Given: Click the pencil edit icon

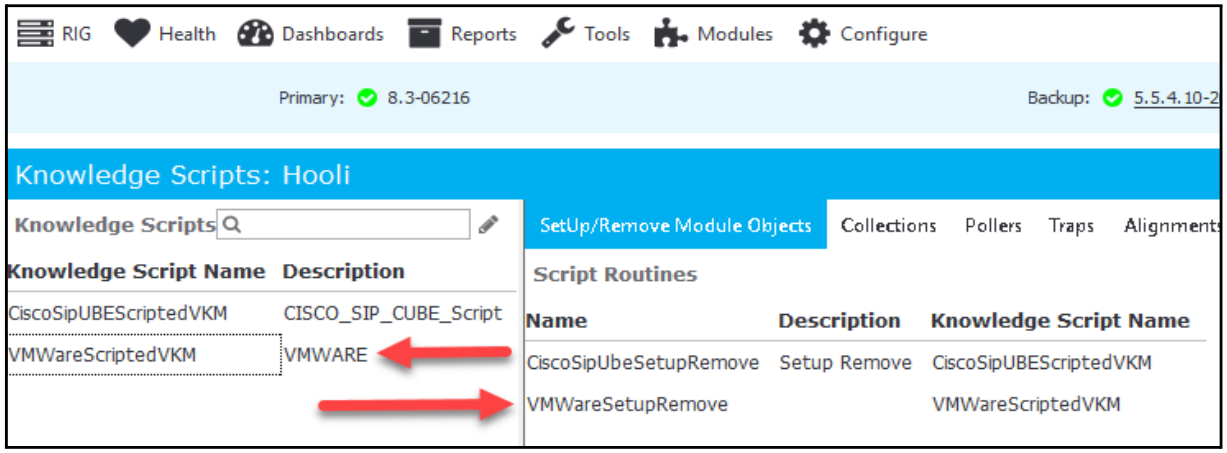Looking at the screenshot, I should (x=489, y=225).
